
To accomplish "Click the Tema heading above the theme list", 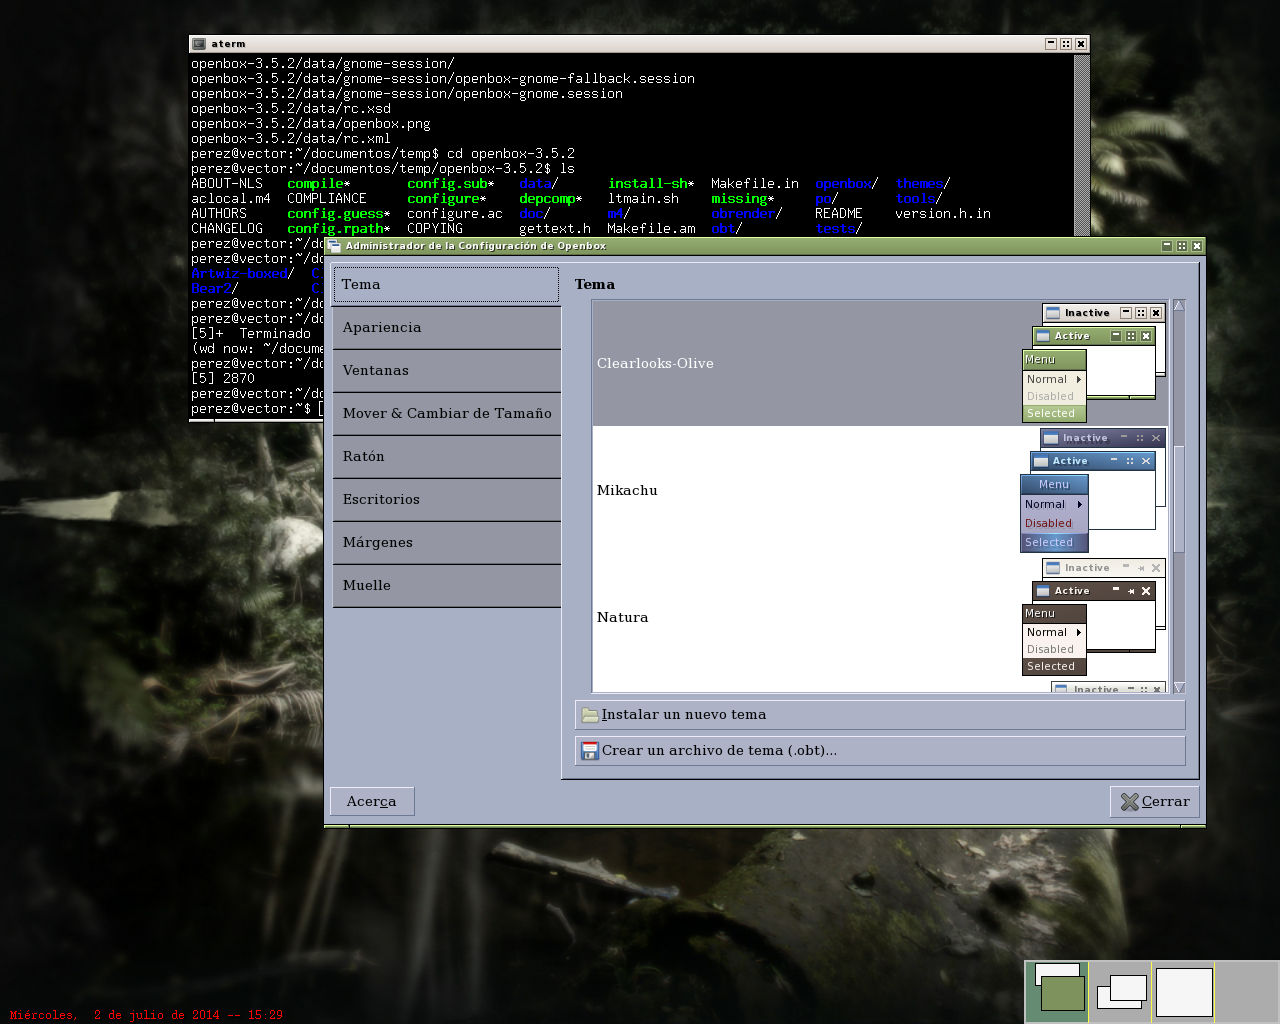I will tap(595, 285).
